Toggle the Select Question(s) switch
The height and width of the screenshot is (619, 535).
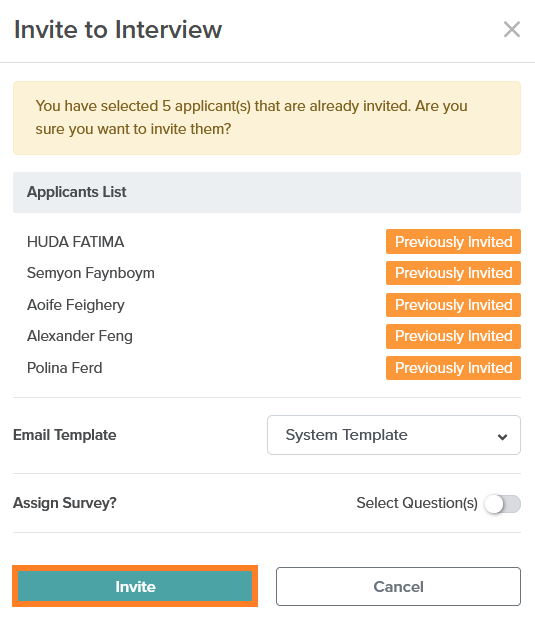[x=503, y=504]
